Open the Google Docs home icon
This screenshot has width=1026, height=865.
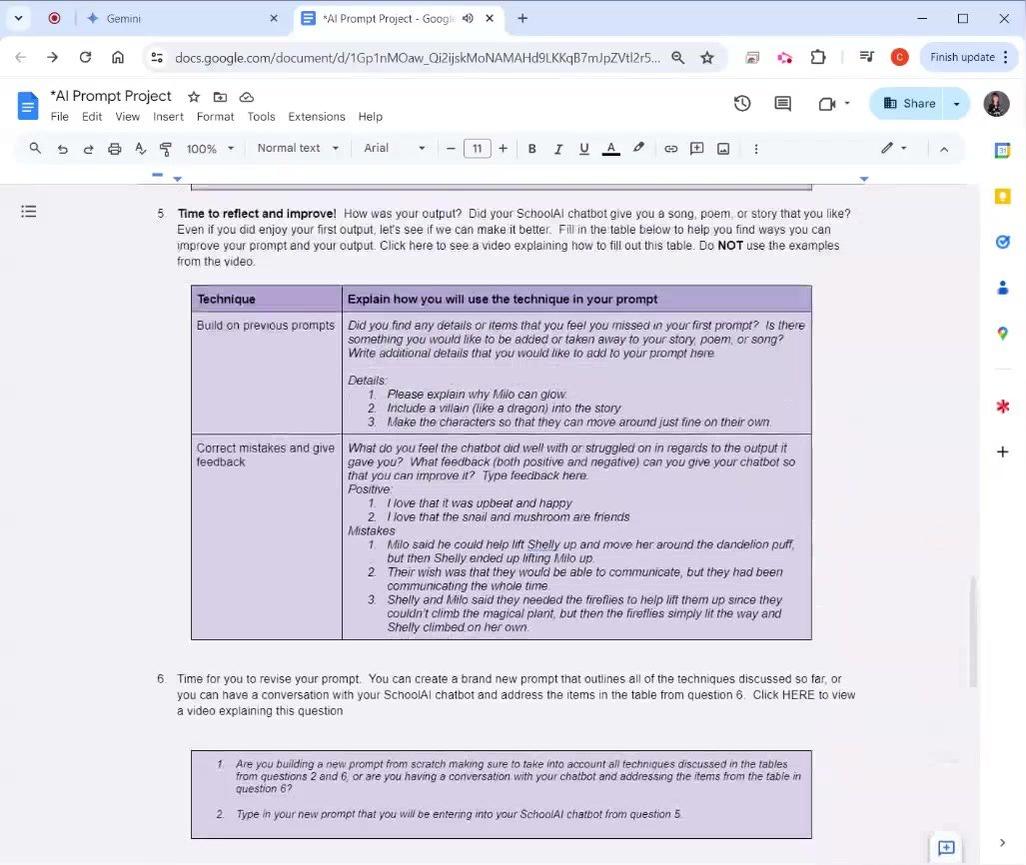point(27,106)
